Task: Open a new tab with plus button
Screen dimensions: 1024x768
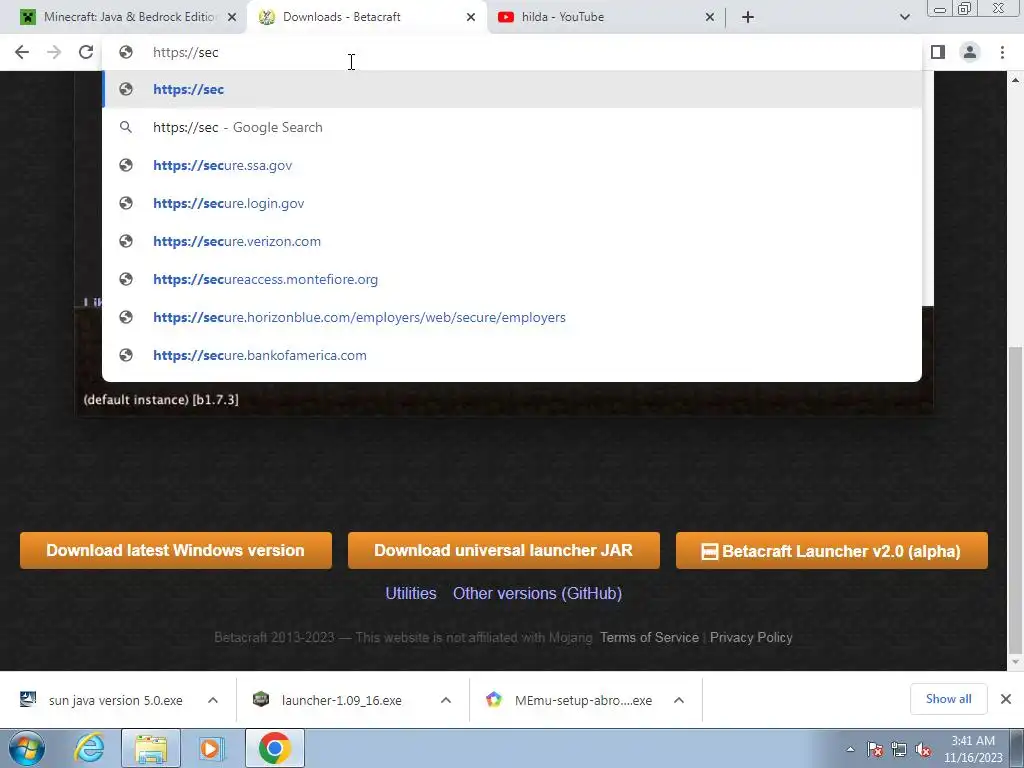Action: (748, 17)
